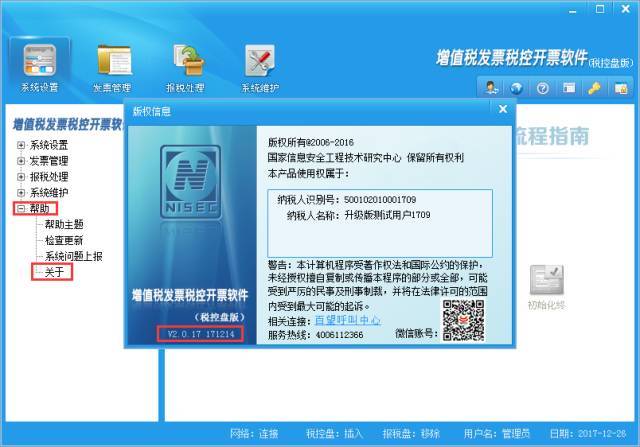Maximize the main application window
This screenshot has width=640, height=447.
pyautogui.click(x=600, y=9)
